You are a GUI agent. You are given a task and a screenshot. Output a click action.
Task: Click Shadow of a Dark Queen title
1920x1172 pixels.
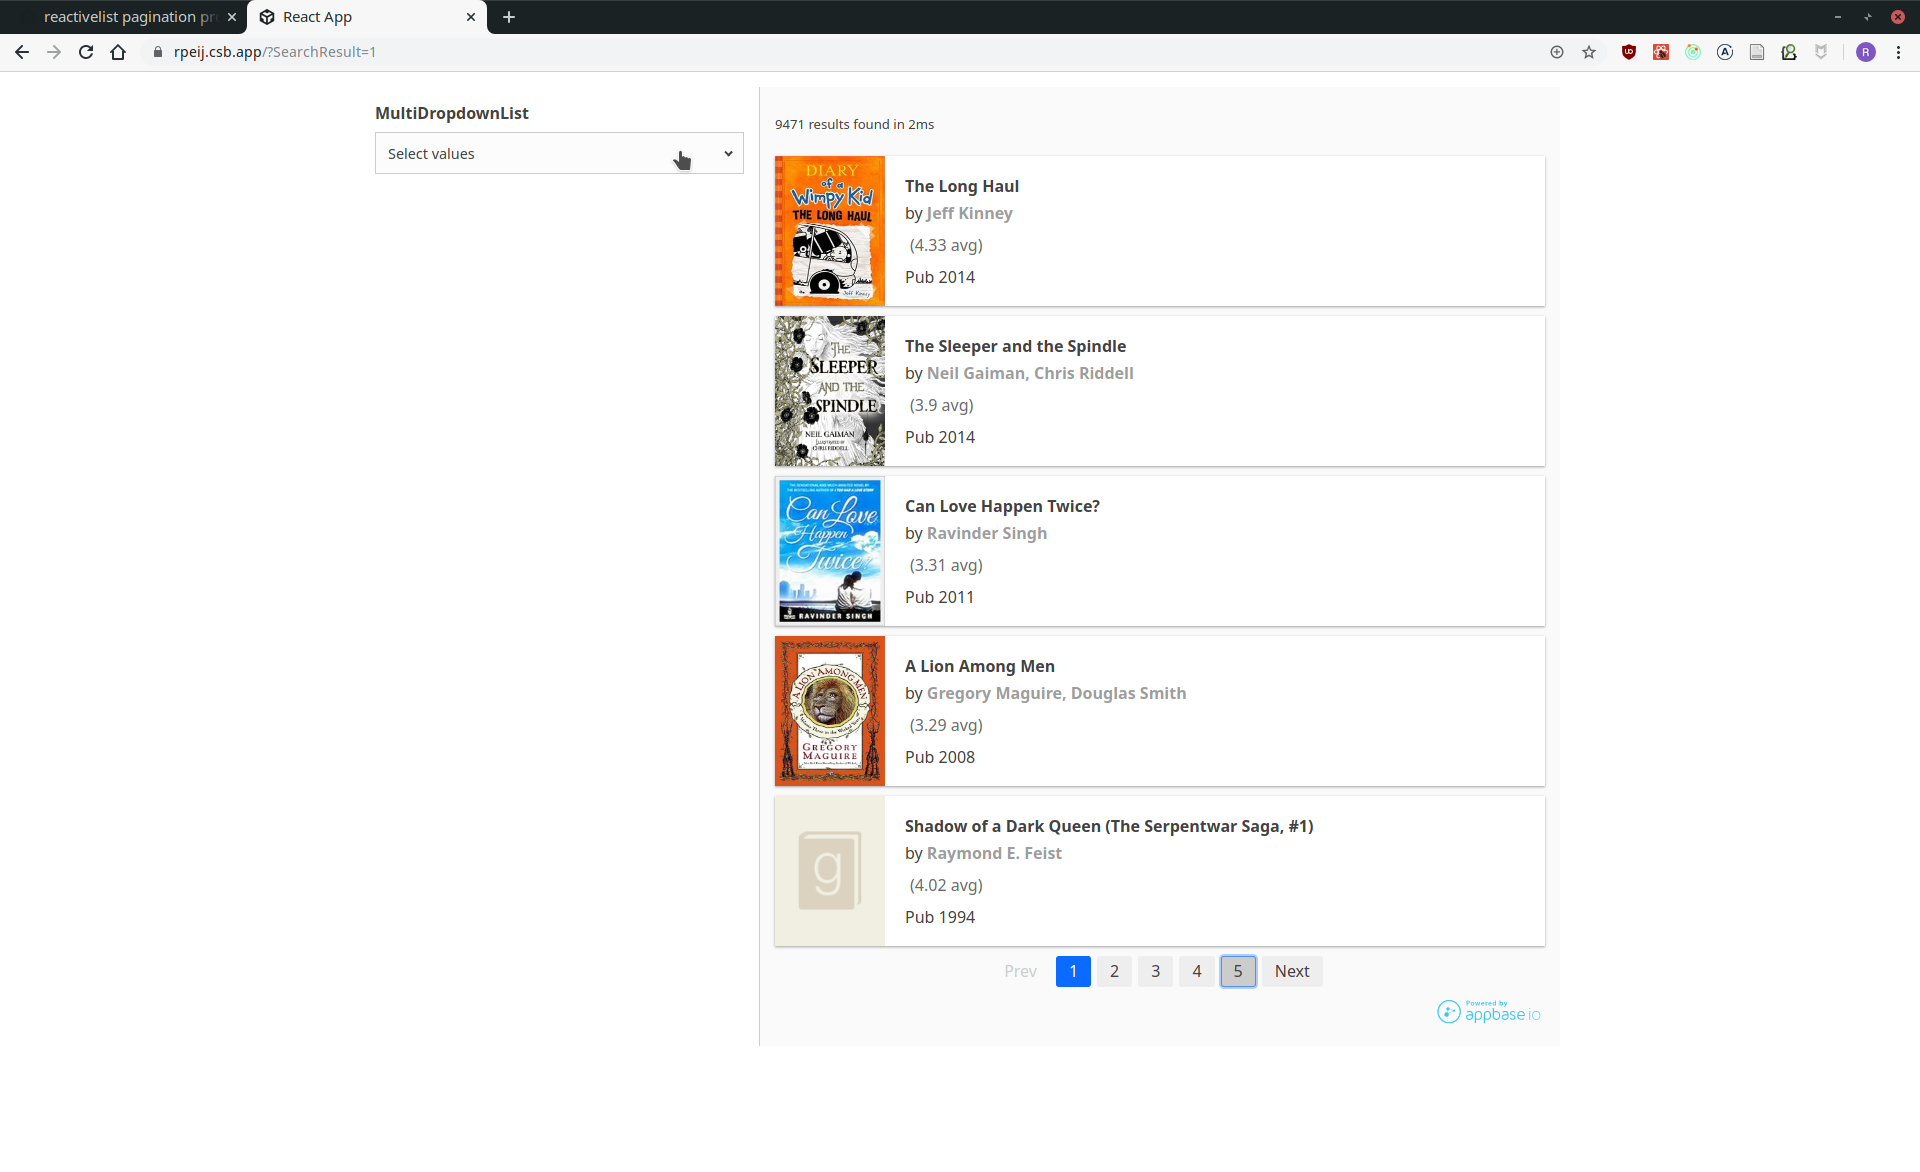(x=1109, y=826)
